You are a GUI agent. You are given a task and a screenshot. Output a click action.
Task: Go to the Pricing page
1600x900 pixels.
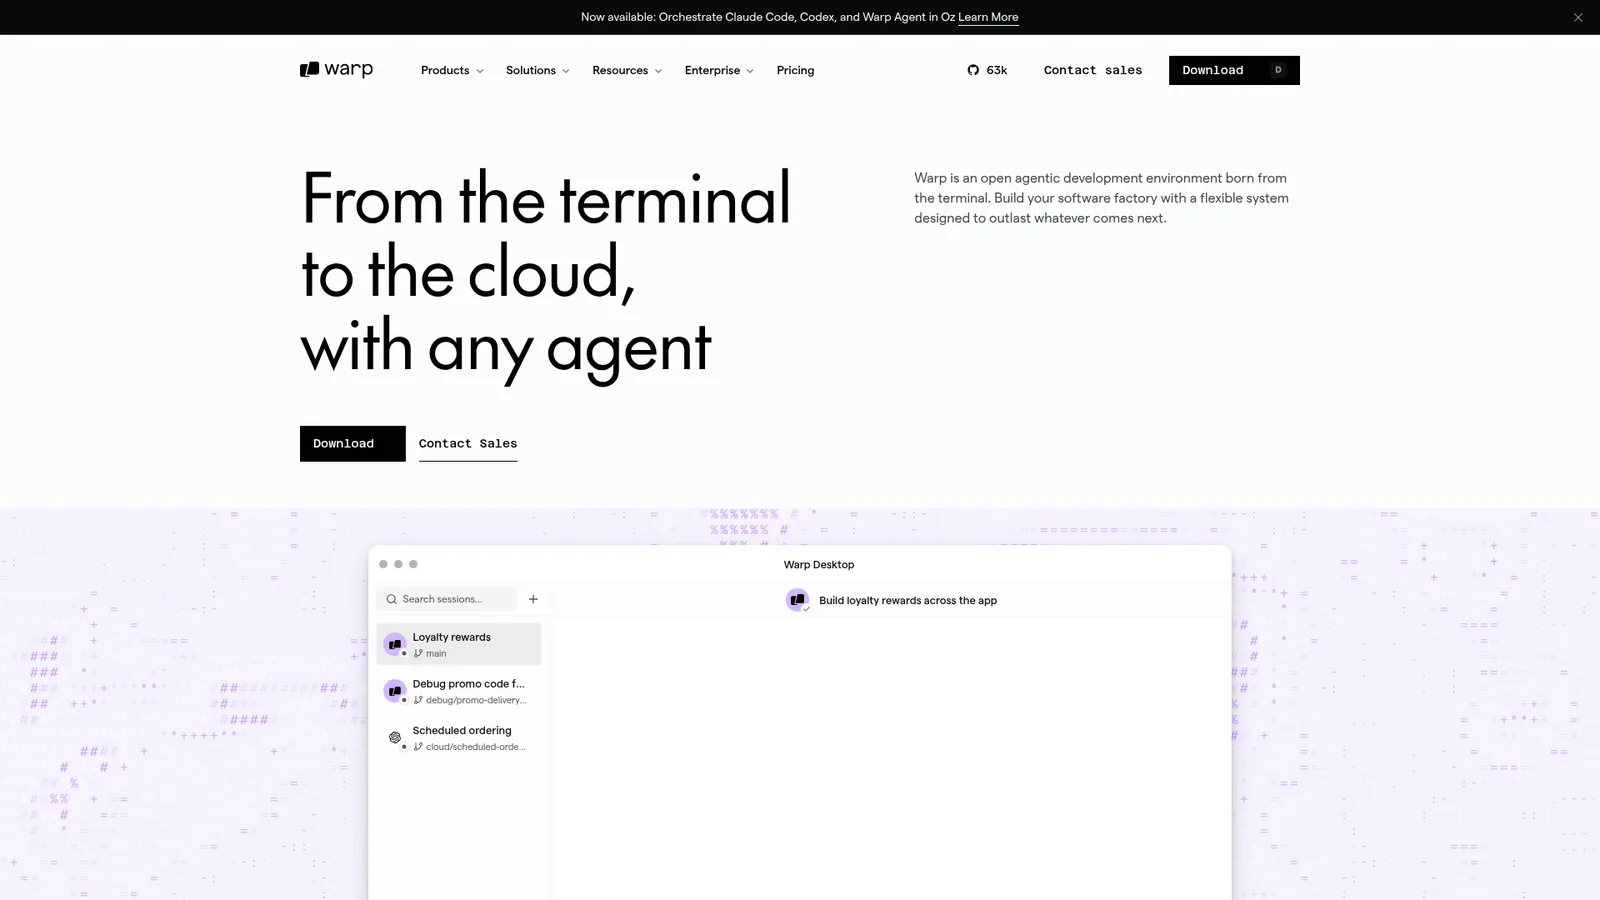(795, 70)
